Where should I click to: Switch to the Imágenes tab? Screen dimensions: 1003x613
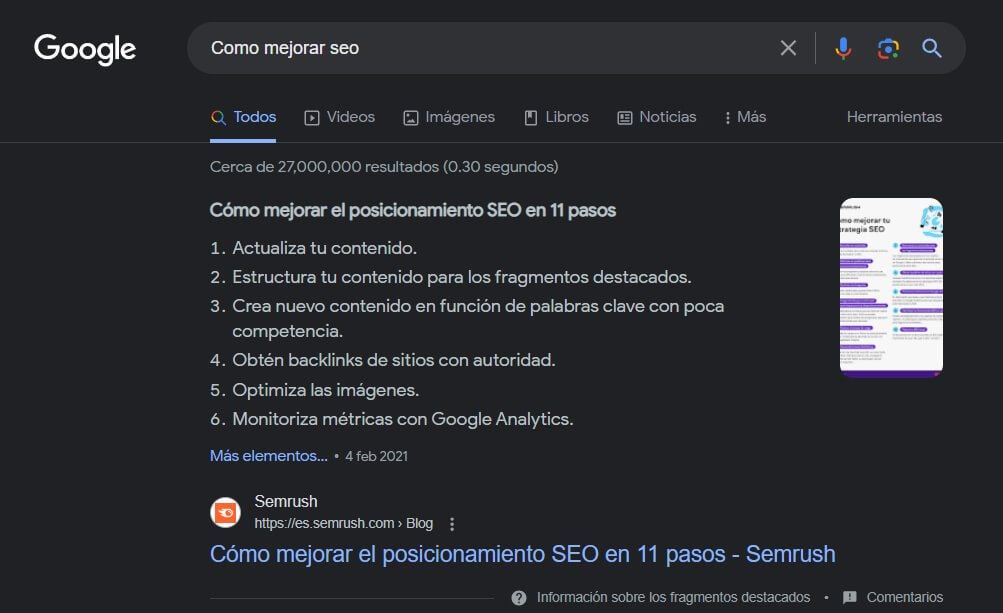[449, 117]
